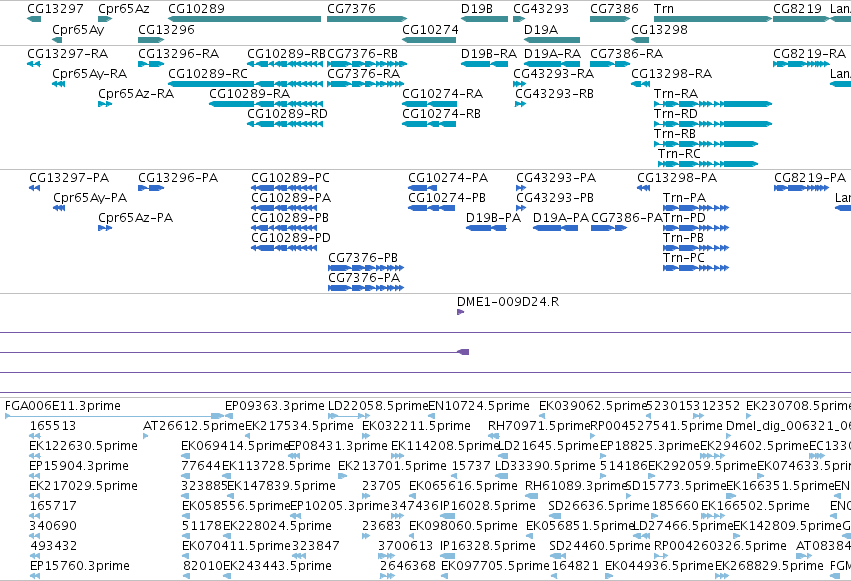Viewport: 851px width, 581px height.
Task: Click the CG13297-RA transcript label
Action: click(x=68, y=54)
